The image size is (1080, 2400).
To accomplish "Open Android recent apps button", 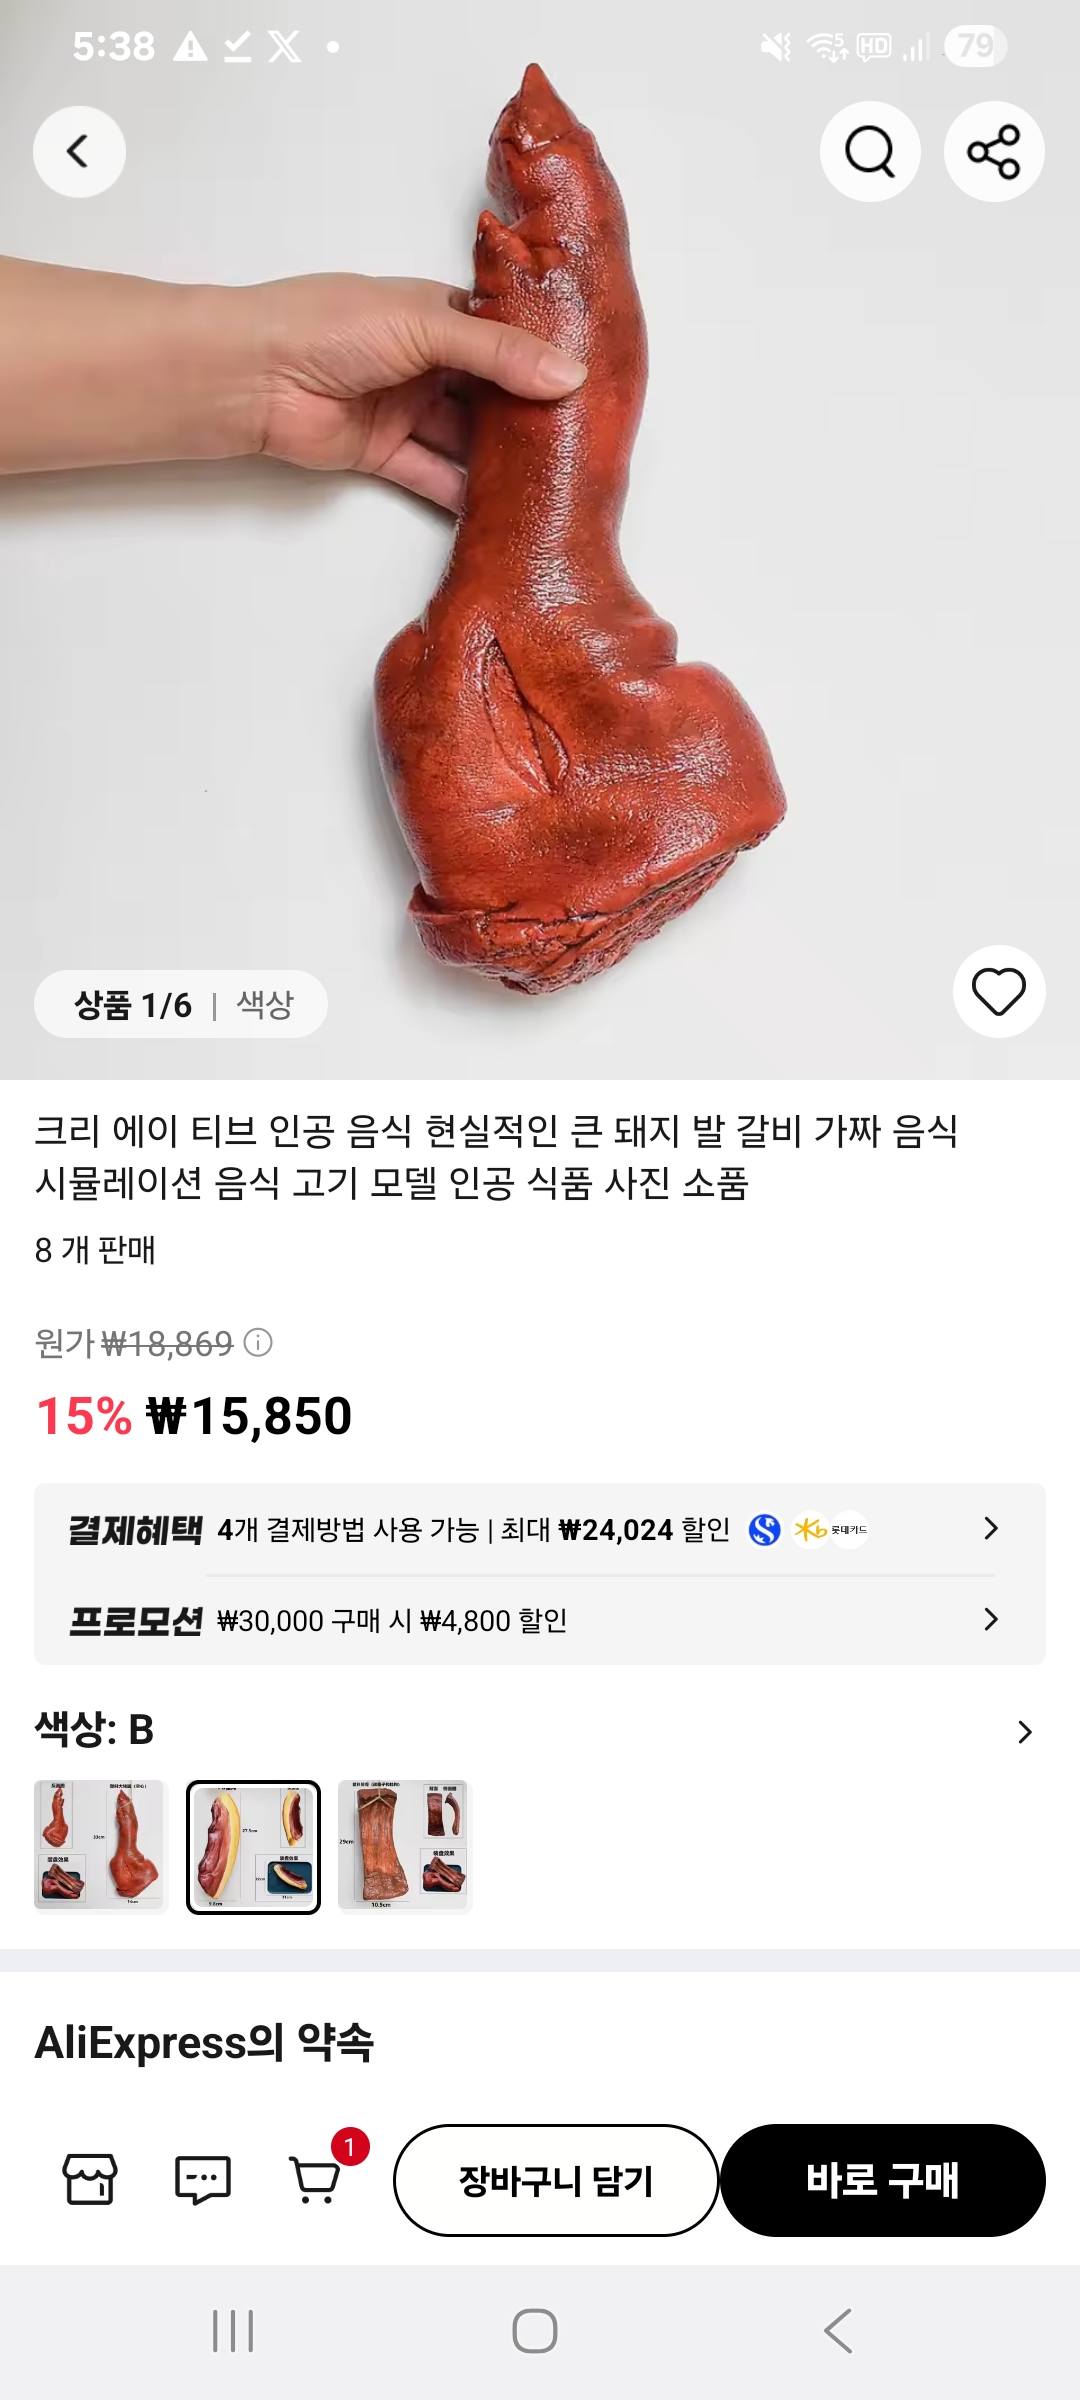I will pyautogui.click(x=233, y=2331).
